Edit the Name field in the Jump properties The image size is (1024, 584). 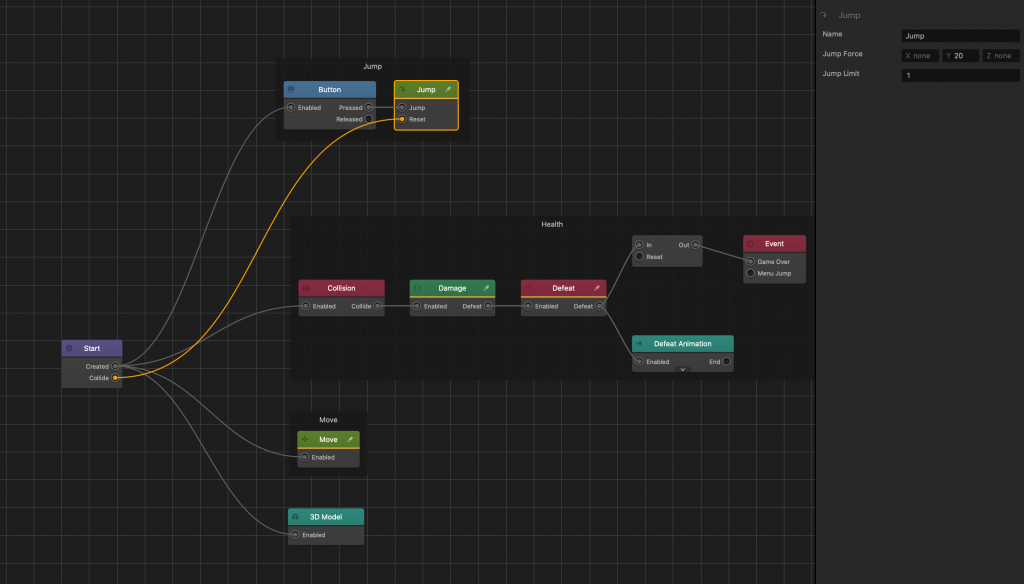click(x=958, y=35)
